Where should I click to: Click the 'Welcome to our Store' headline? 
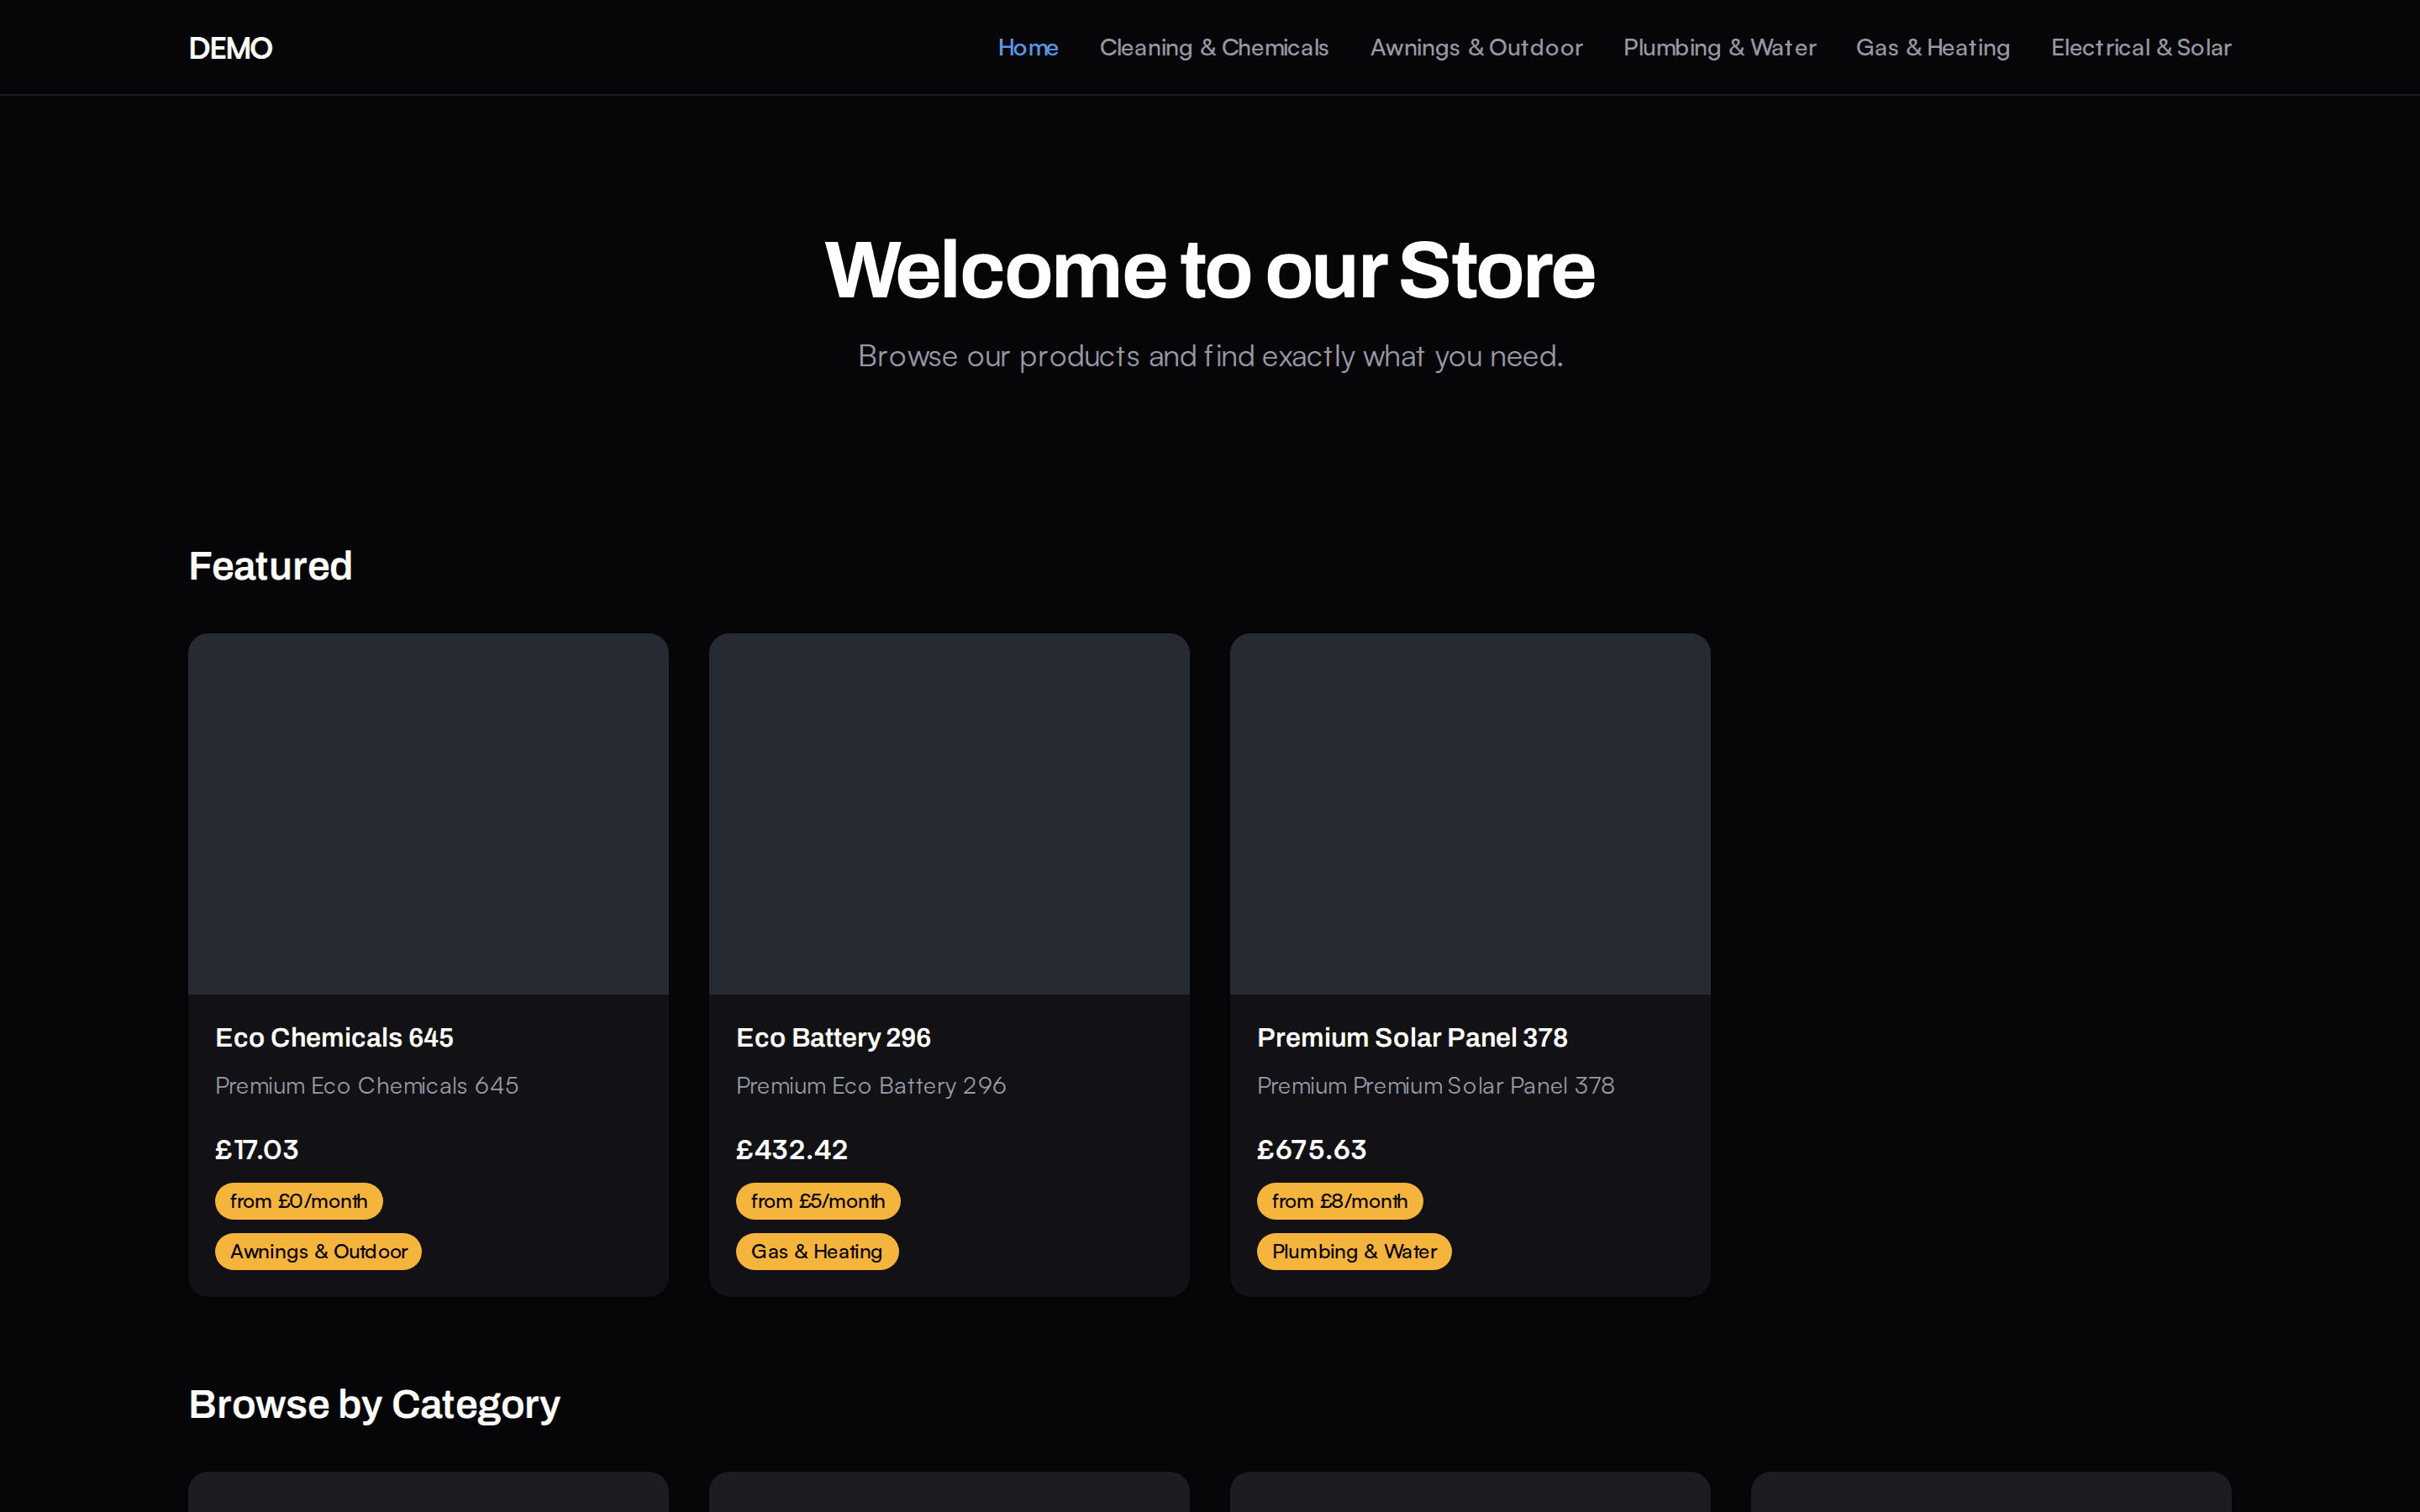pos(1210,270)
